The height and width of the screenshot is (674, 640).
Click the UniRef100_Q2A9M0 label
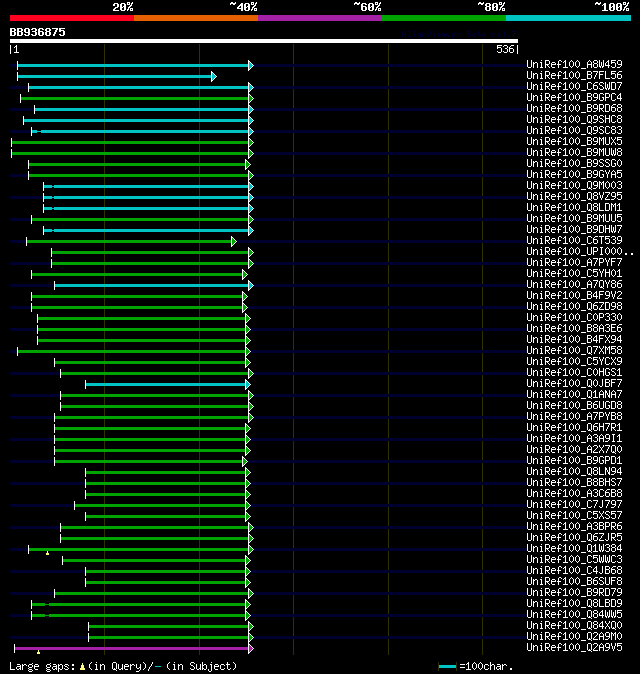coord(574,637)
